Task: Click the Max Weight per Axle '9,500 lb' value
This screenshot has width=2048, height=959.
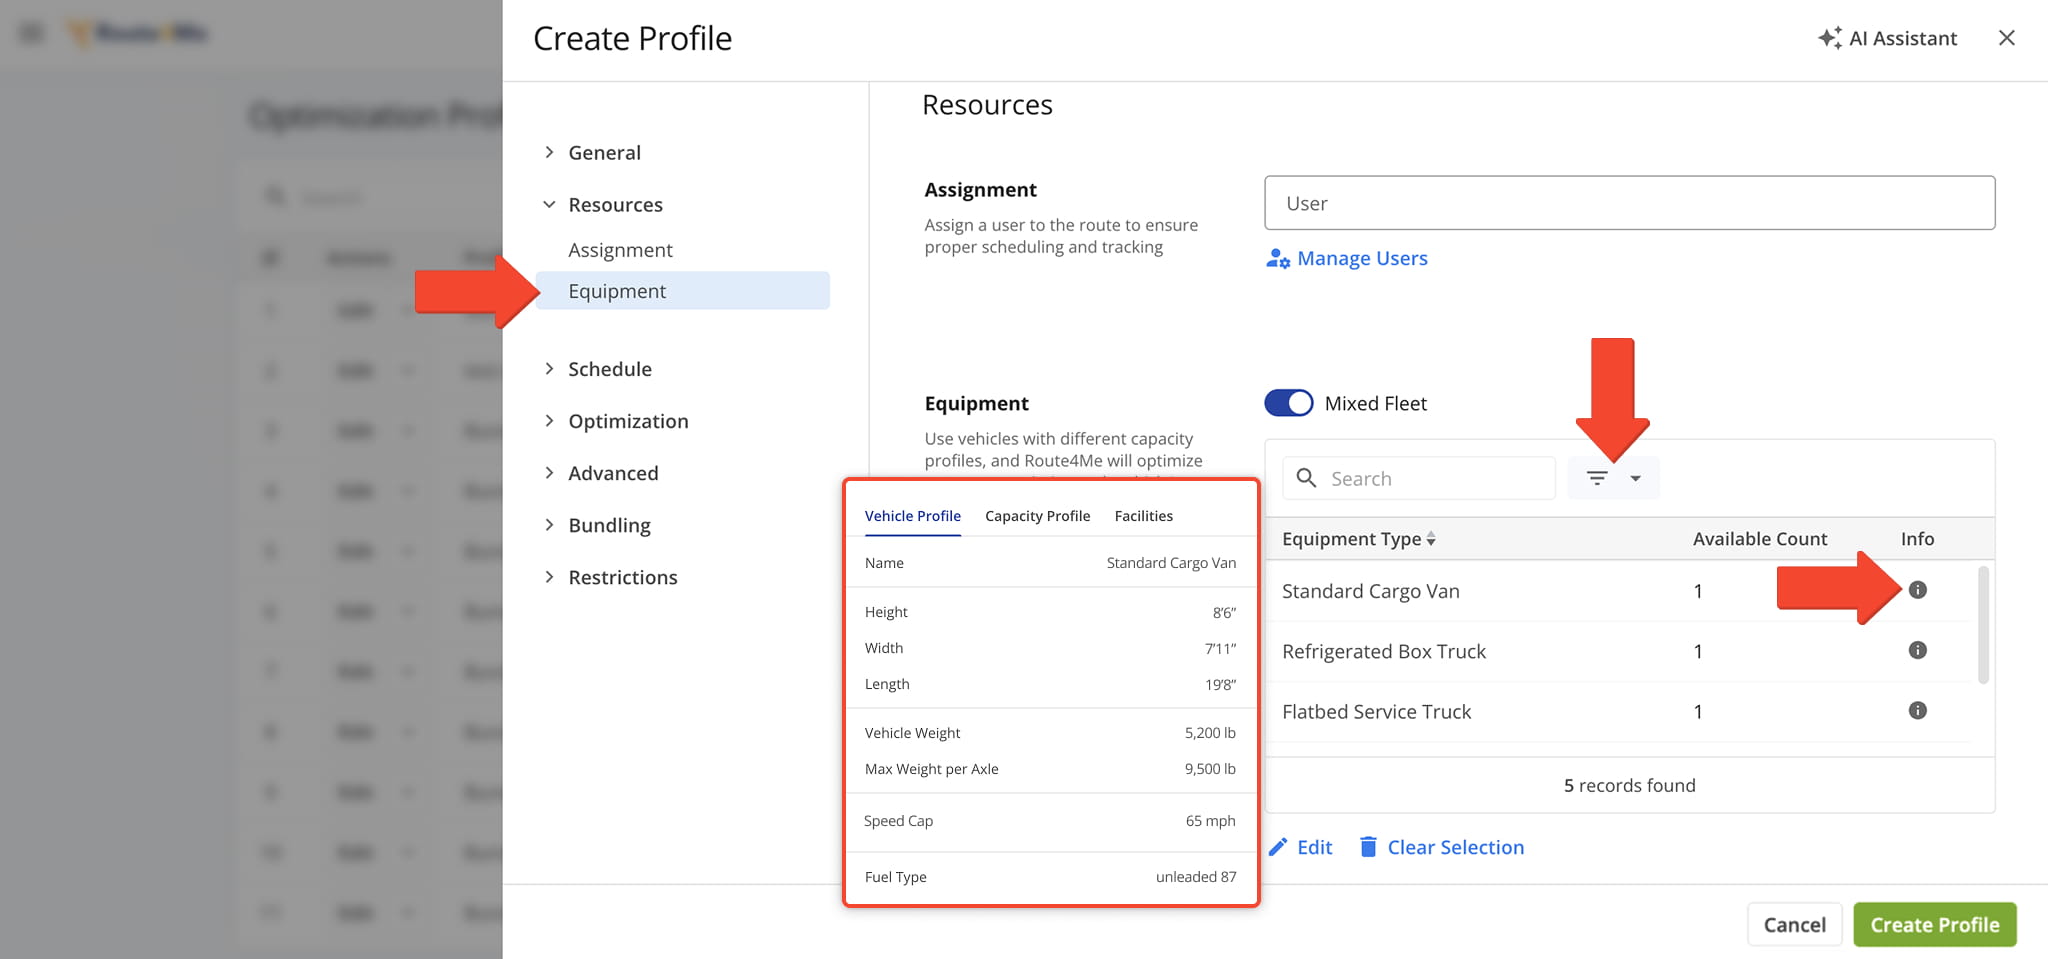Action: pyautogui.click(x=1210, y=769)
